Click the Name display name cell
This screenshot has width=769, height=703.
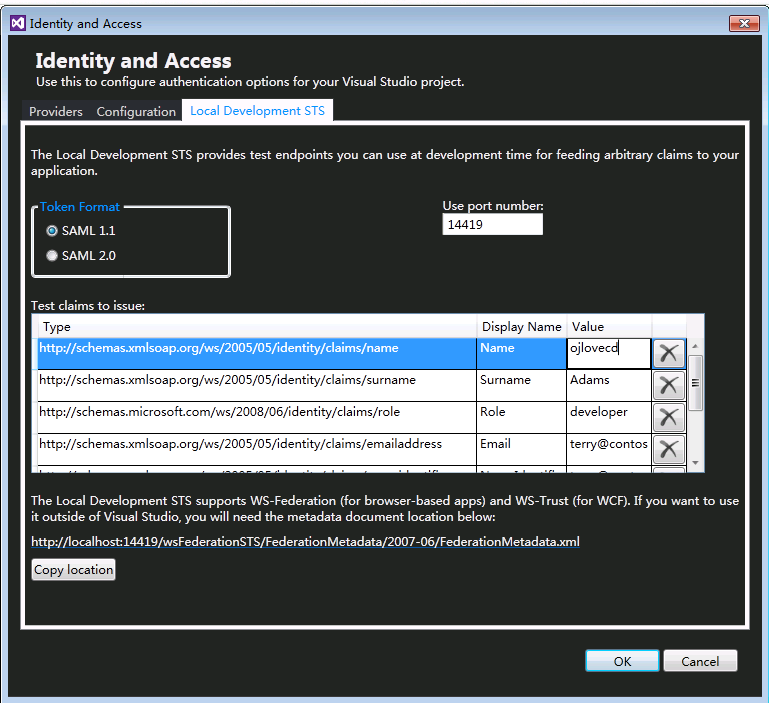coord(521,353)
